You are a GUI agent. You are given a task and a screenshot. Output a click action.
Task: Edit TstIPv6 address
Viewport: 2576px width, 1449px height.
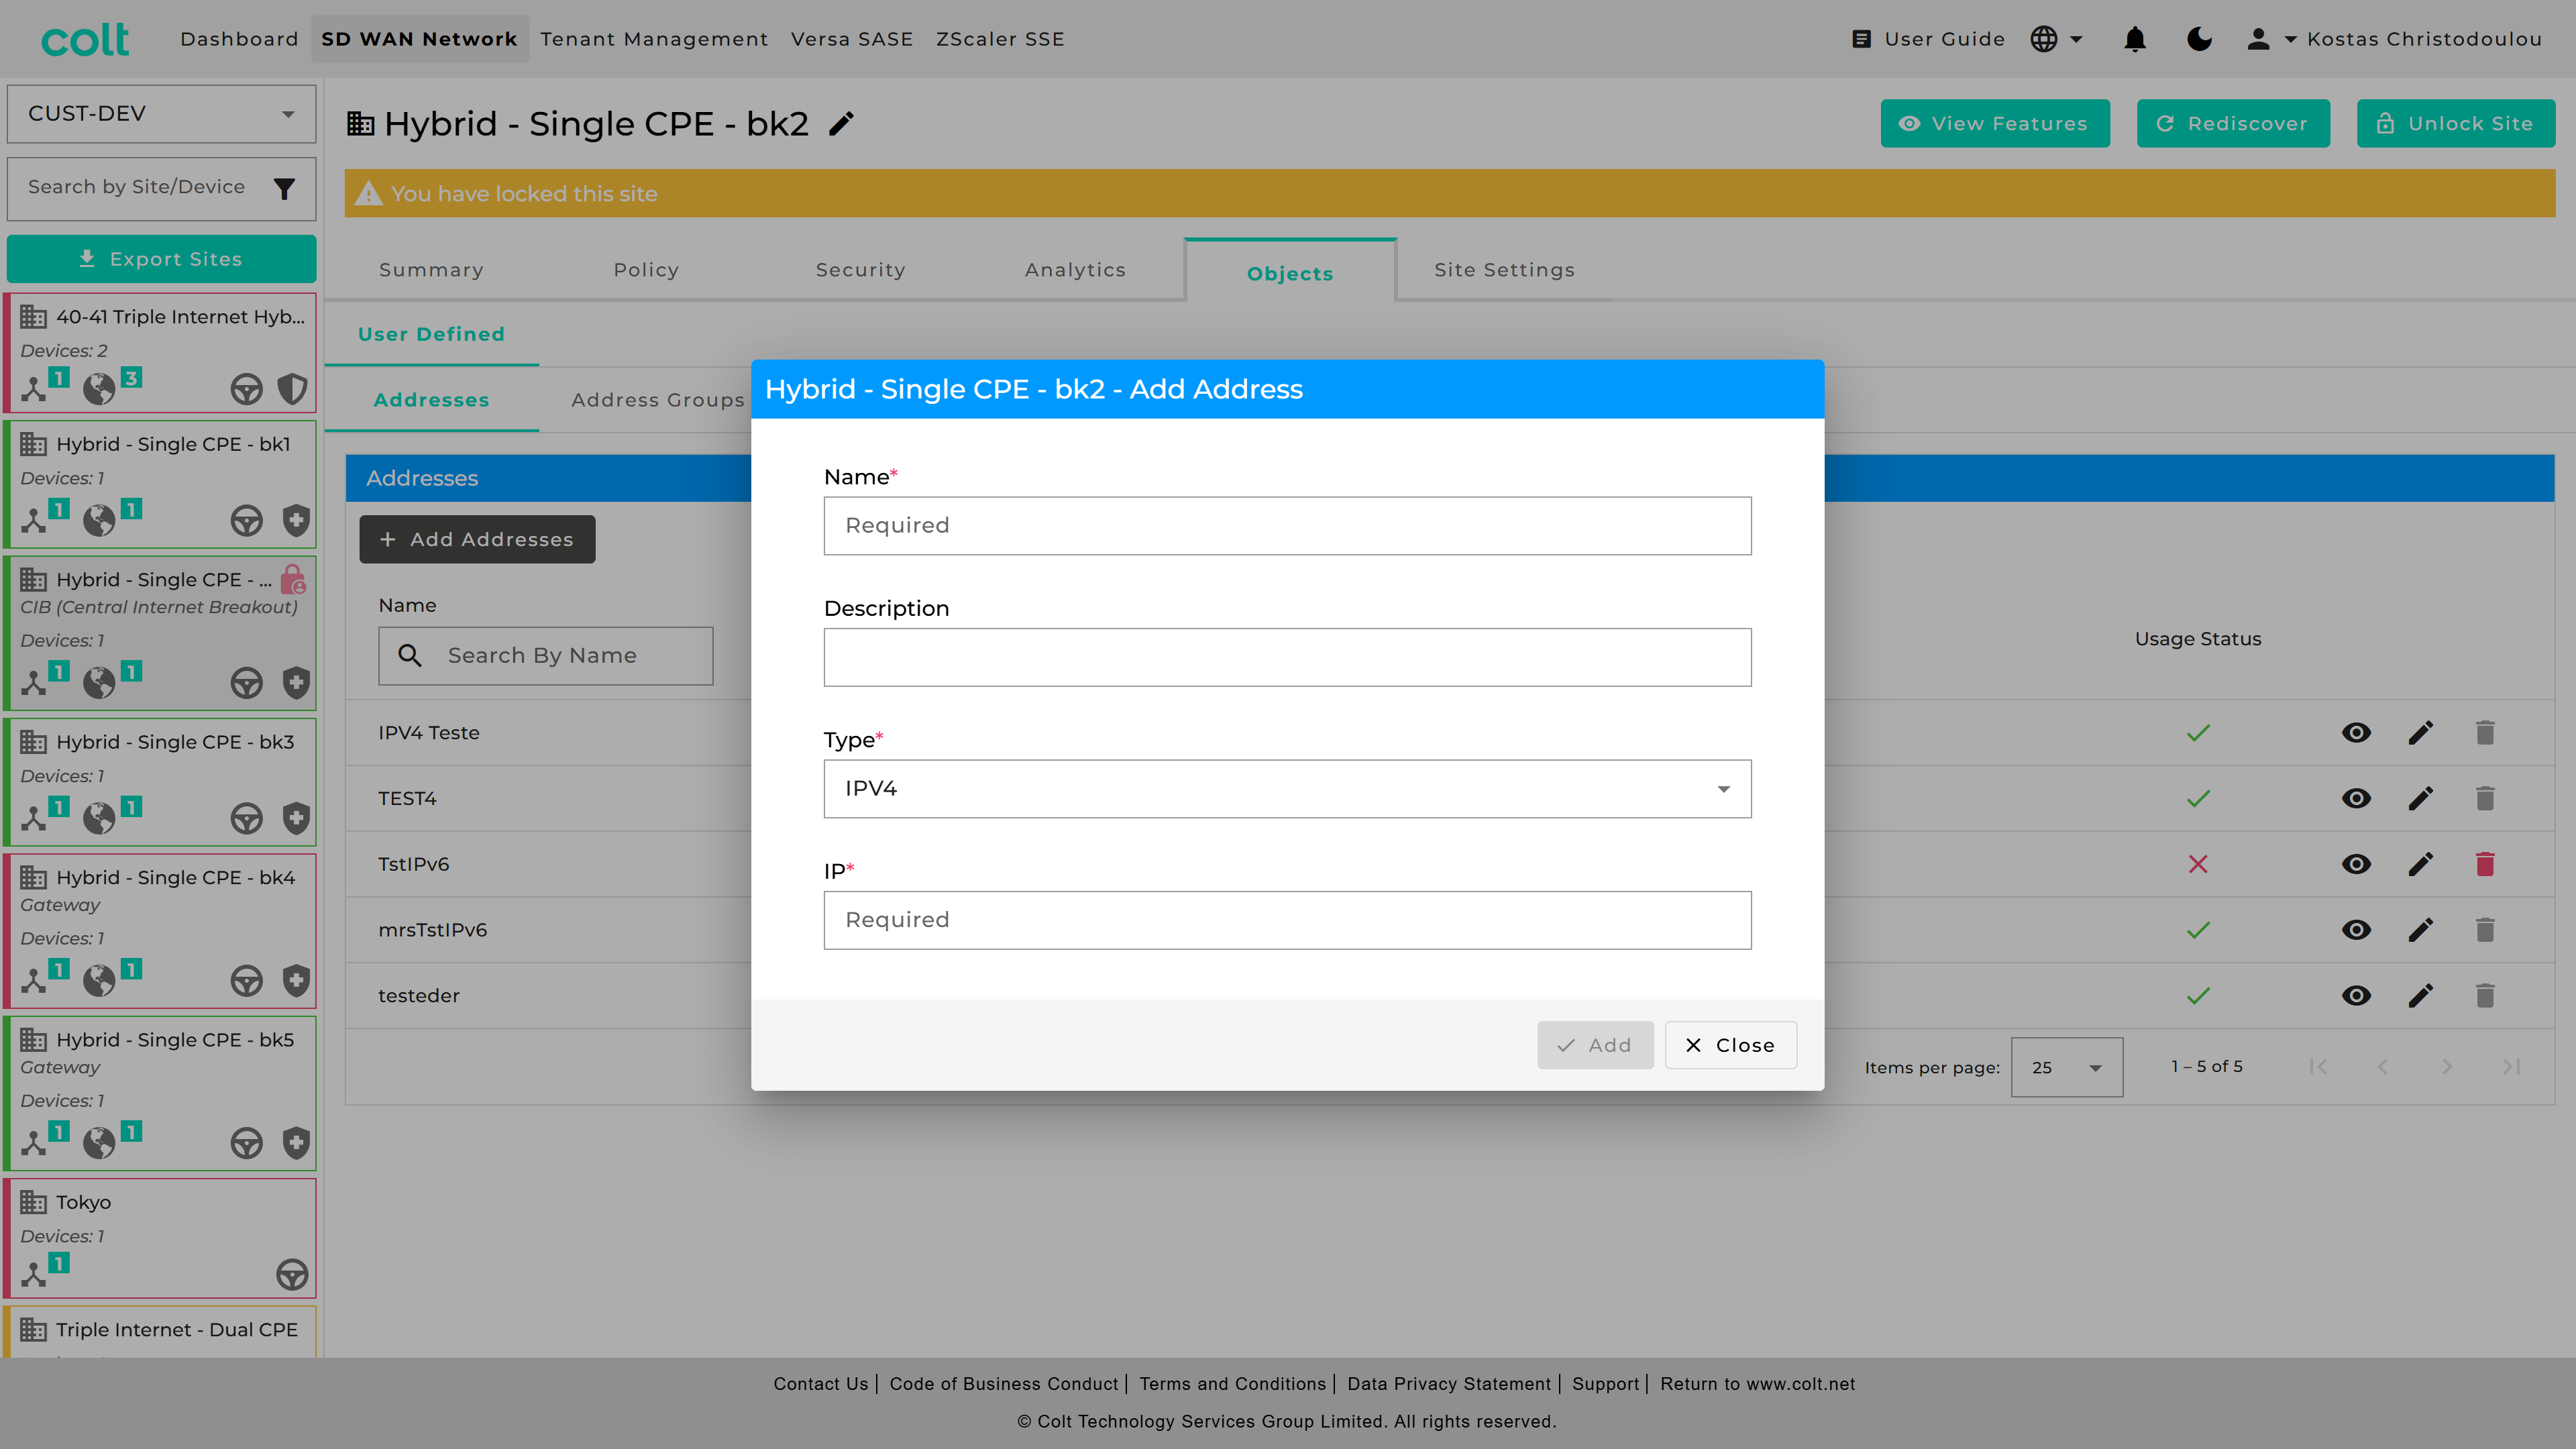click(x=2421, y=864)
